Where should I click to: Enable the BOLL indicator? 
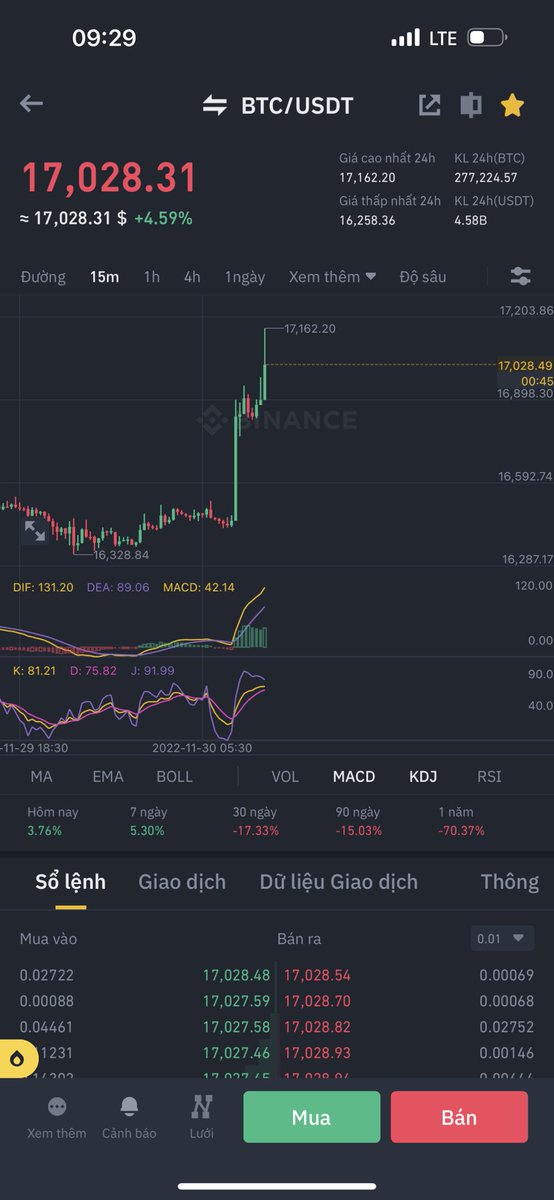[x=175, y=776]
